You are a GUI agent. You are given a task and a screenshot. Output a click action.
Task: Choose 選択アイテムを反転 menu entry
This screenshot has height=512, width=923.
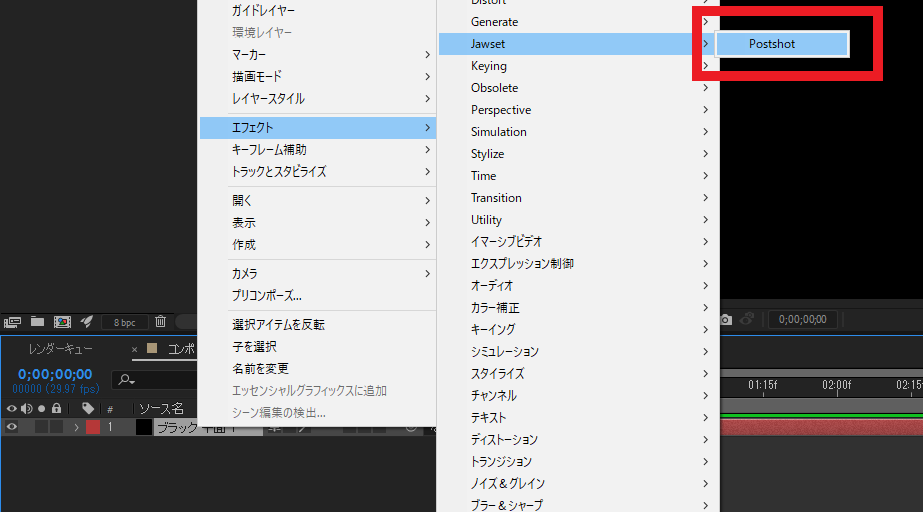click(x=318, y=325)
